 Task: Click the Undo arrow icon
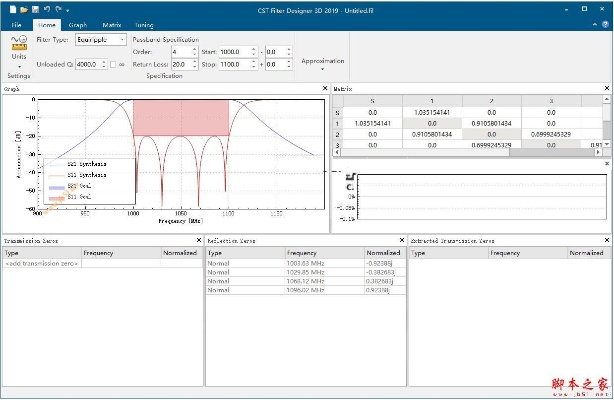coord(45,8)
